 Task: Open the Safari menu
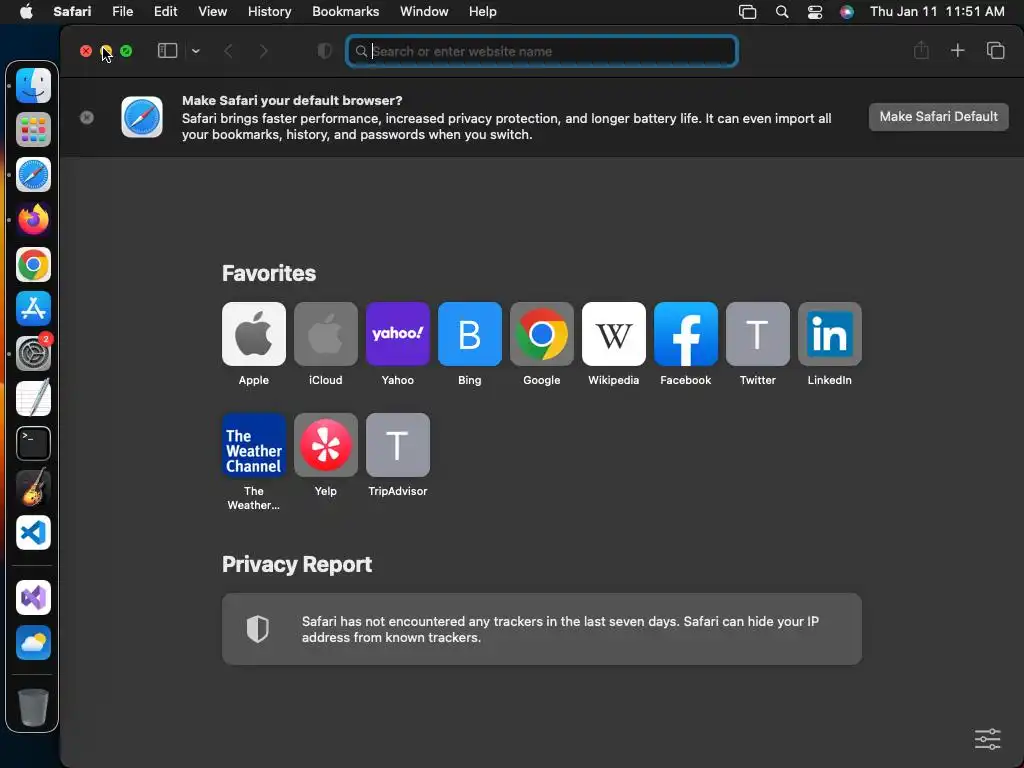pos(72,12)
